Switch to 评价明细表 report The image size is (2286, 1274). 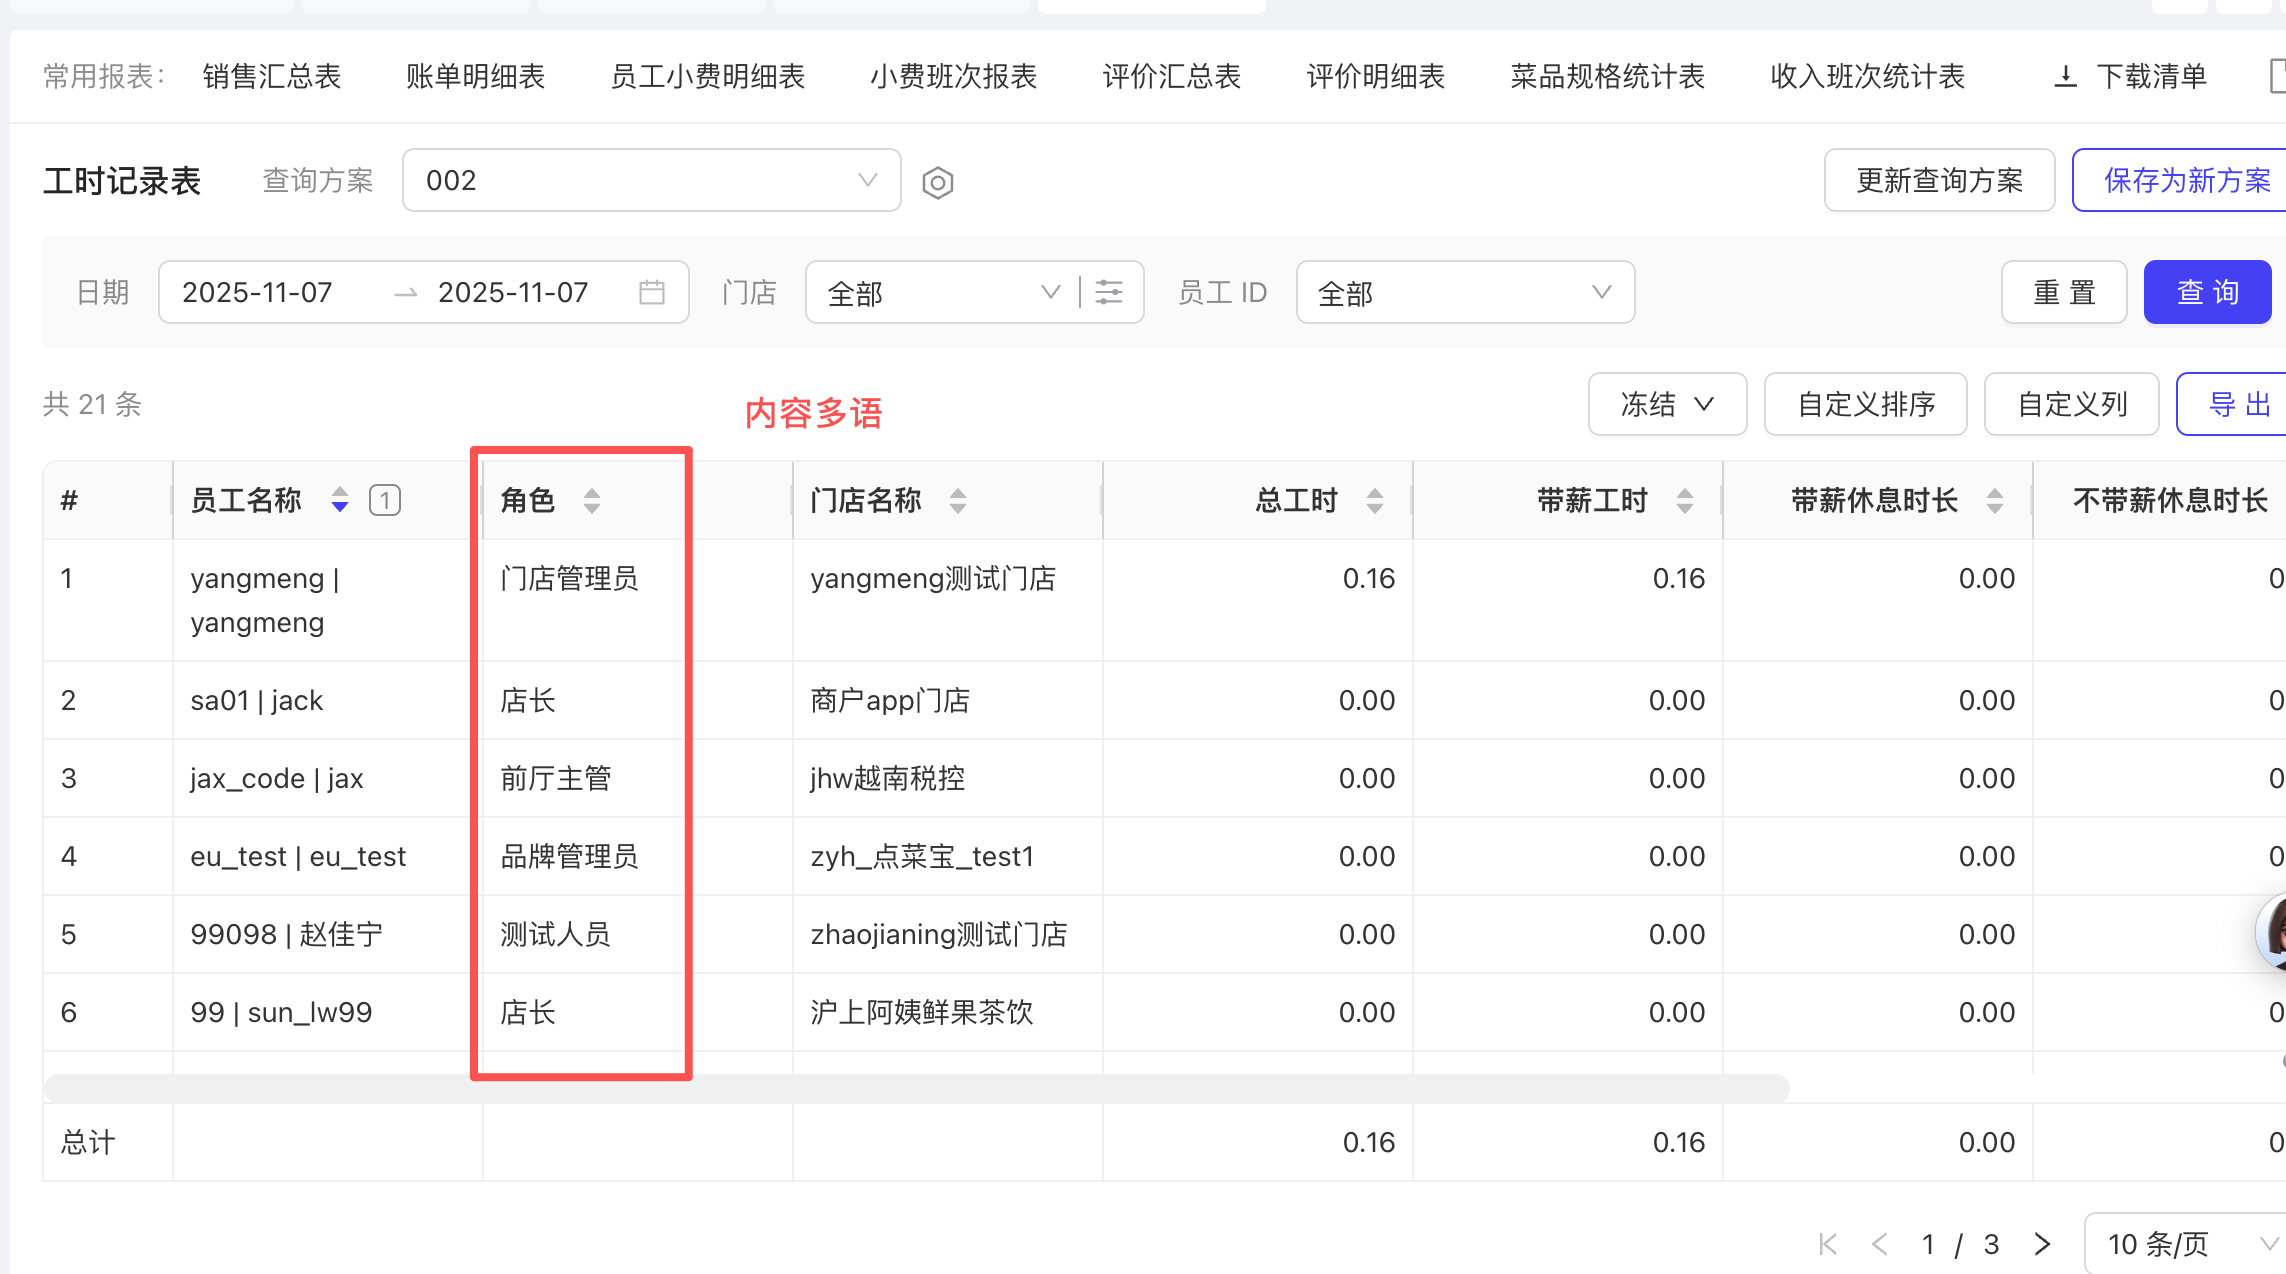click(x=1375, y=76)
